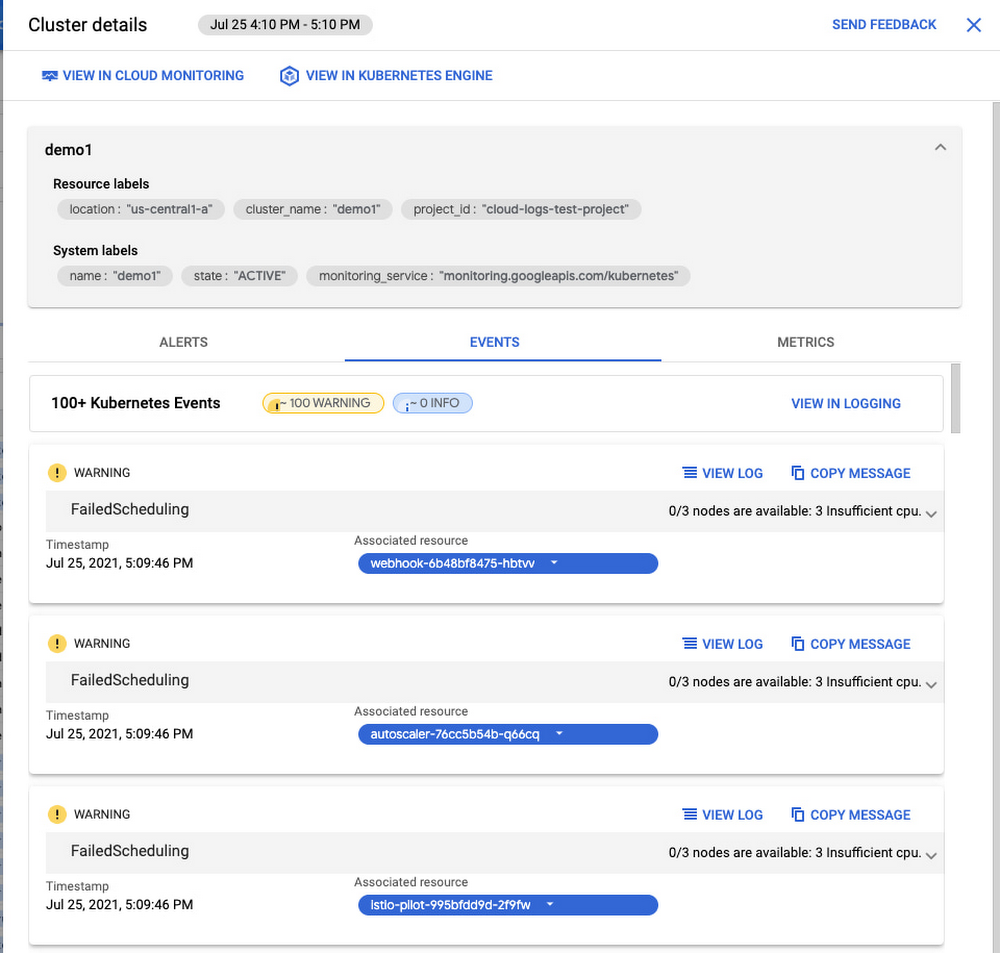Expand the autoscaler event message chevron
Screen dimensions: 1000x953
coord(931,684)
